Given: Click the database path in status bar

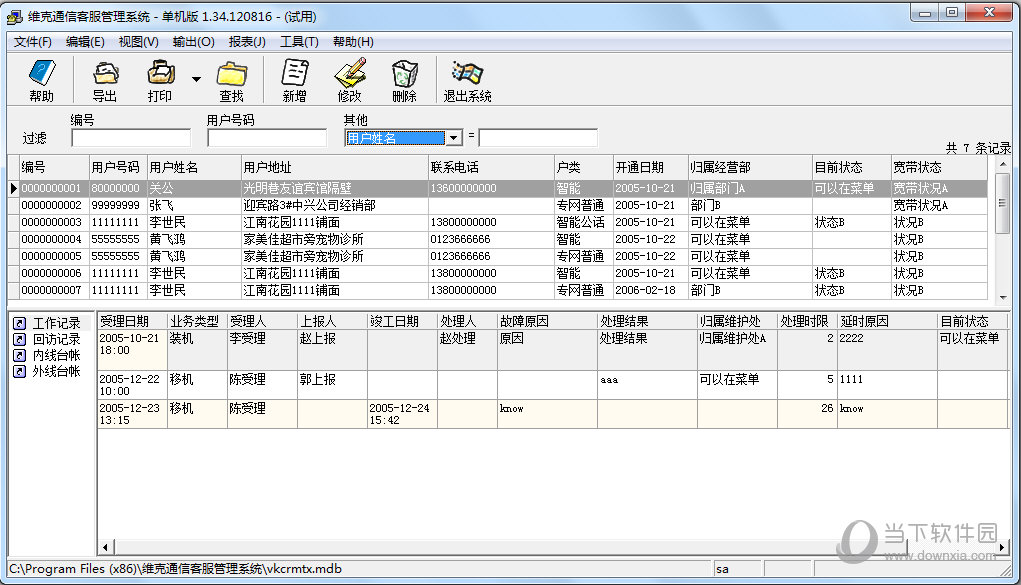Looking at the screenshot, I should click(175, 569).
